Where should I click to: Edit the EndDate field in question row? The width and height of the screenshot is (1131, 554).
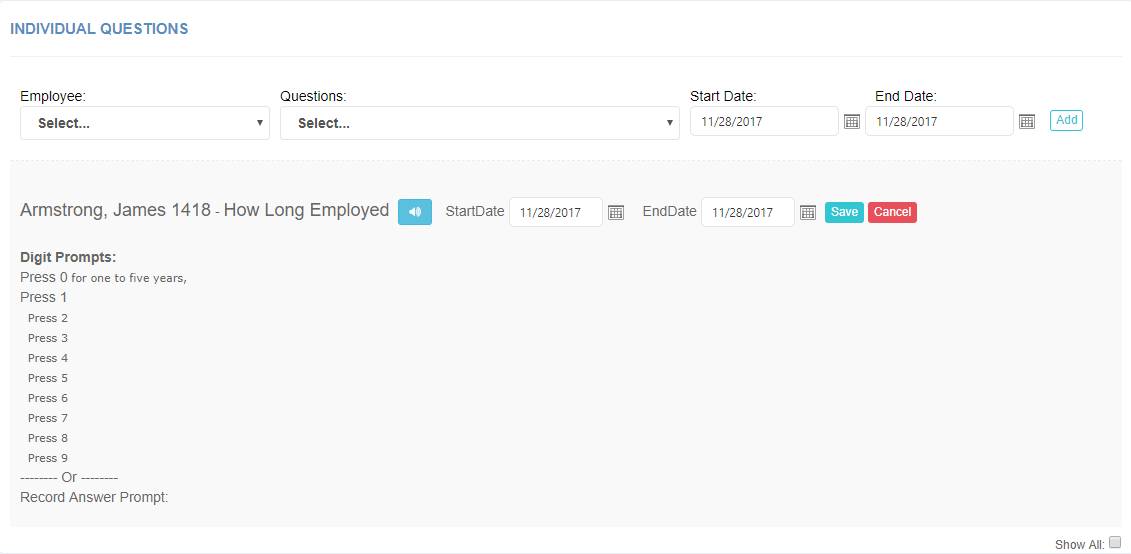[748, 212]
